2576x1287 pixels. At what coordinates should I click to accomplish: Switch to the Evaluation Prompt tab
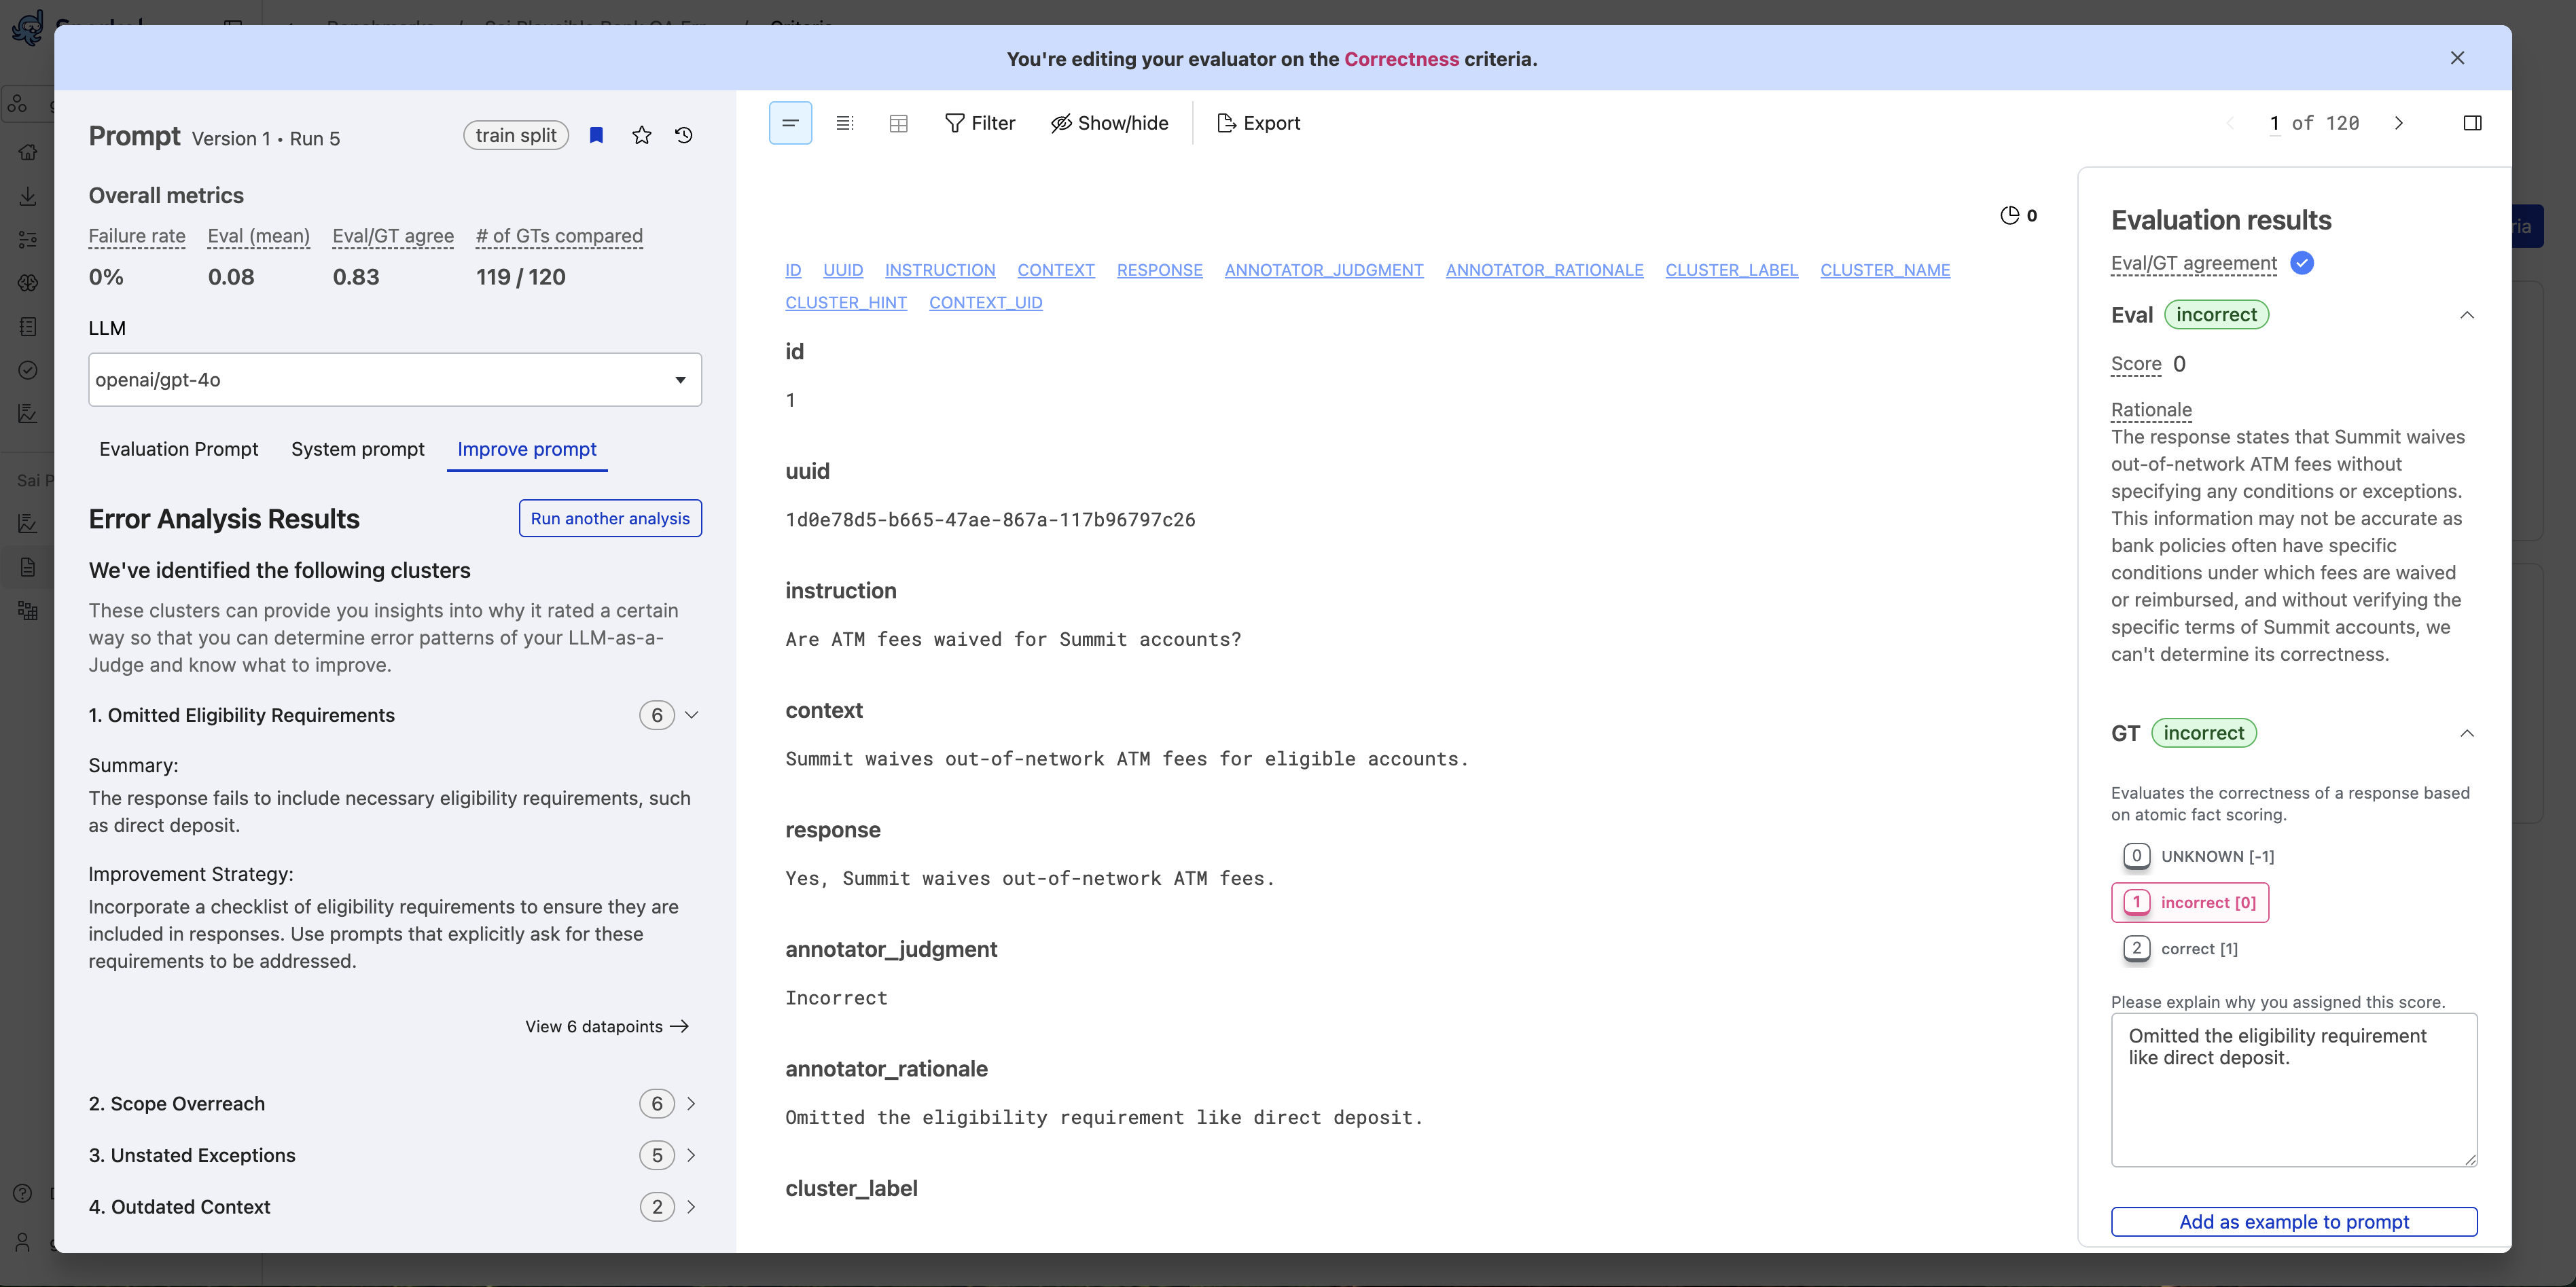tap(178, 449)
